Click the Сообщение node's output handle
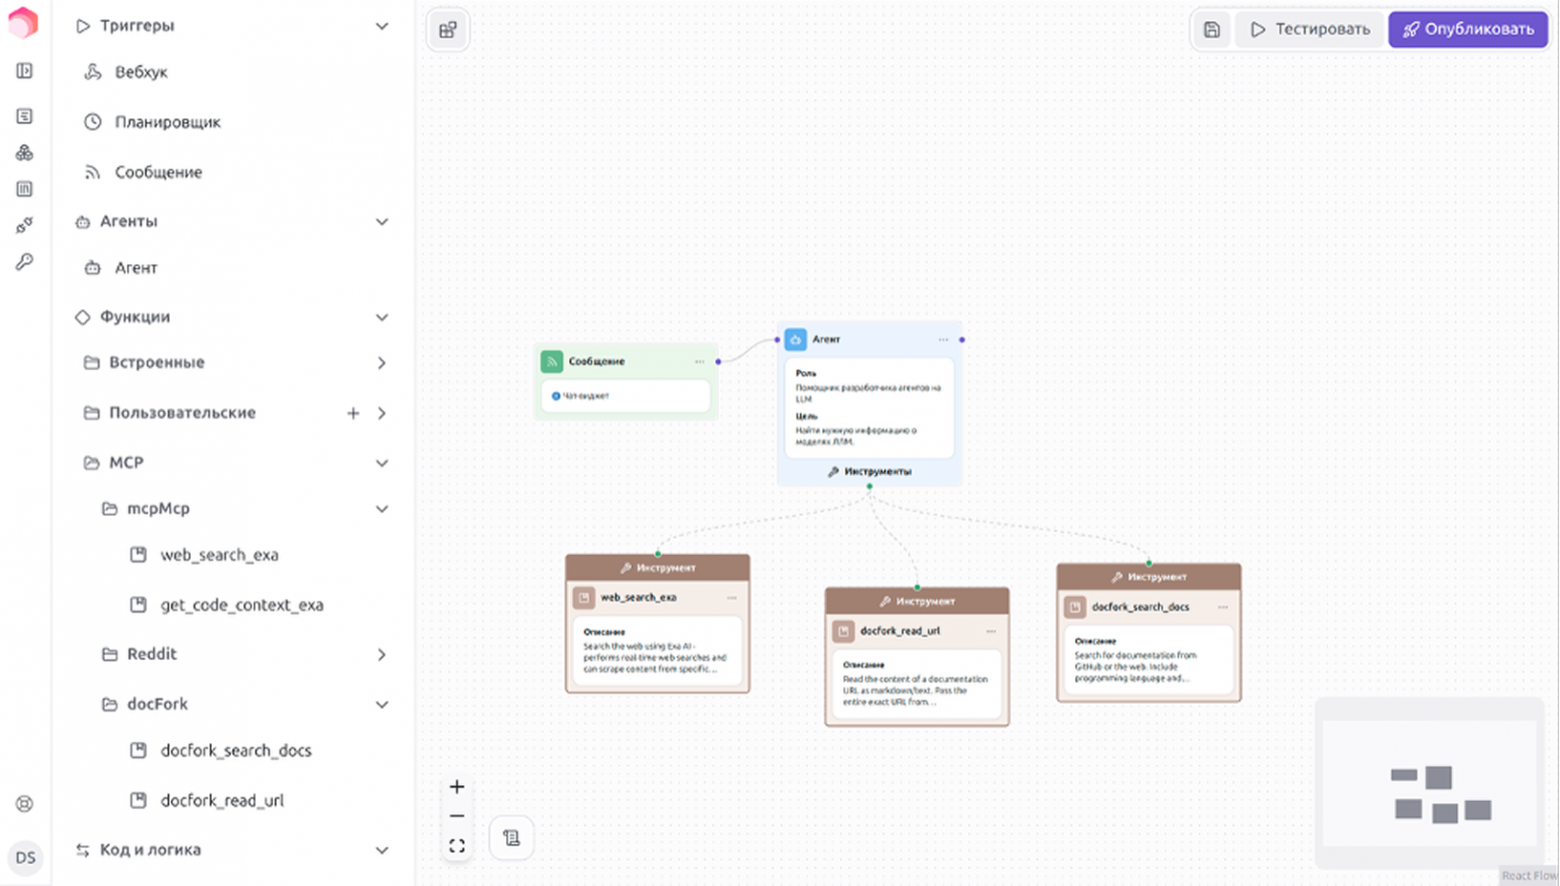 pyautogui.click(x=718, y=362)
